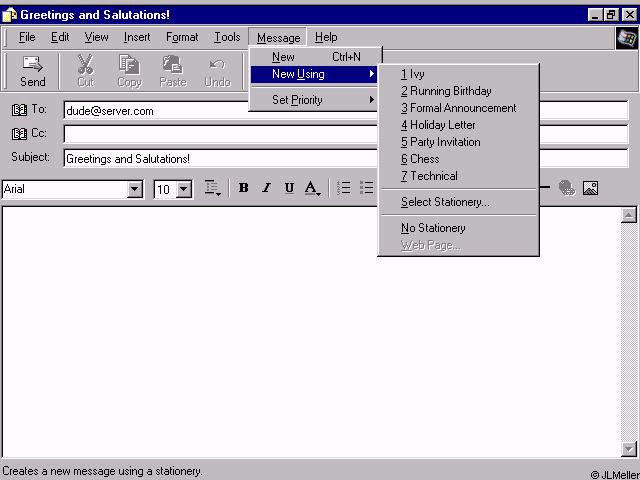640x480 pixels.
Task: Click the body scrollbar down arrow
Action: tap(629, 449)
